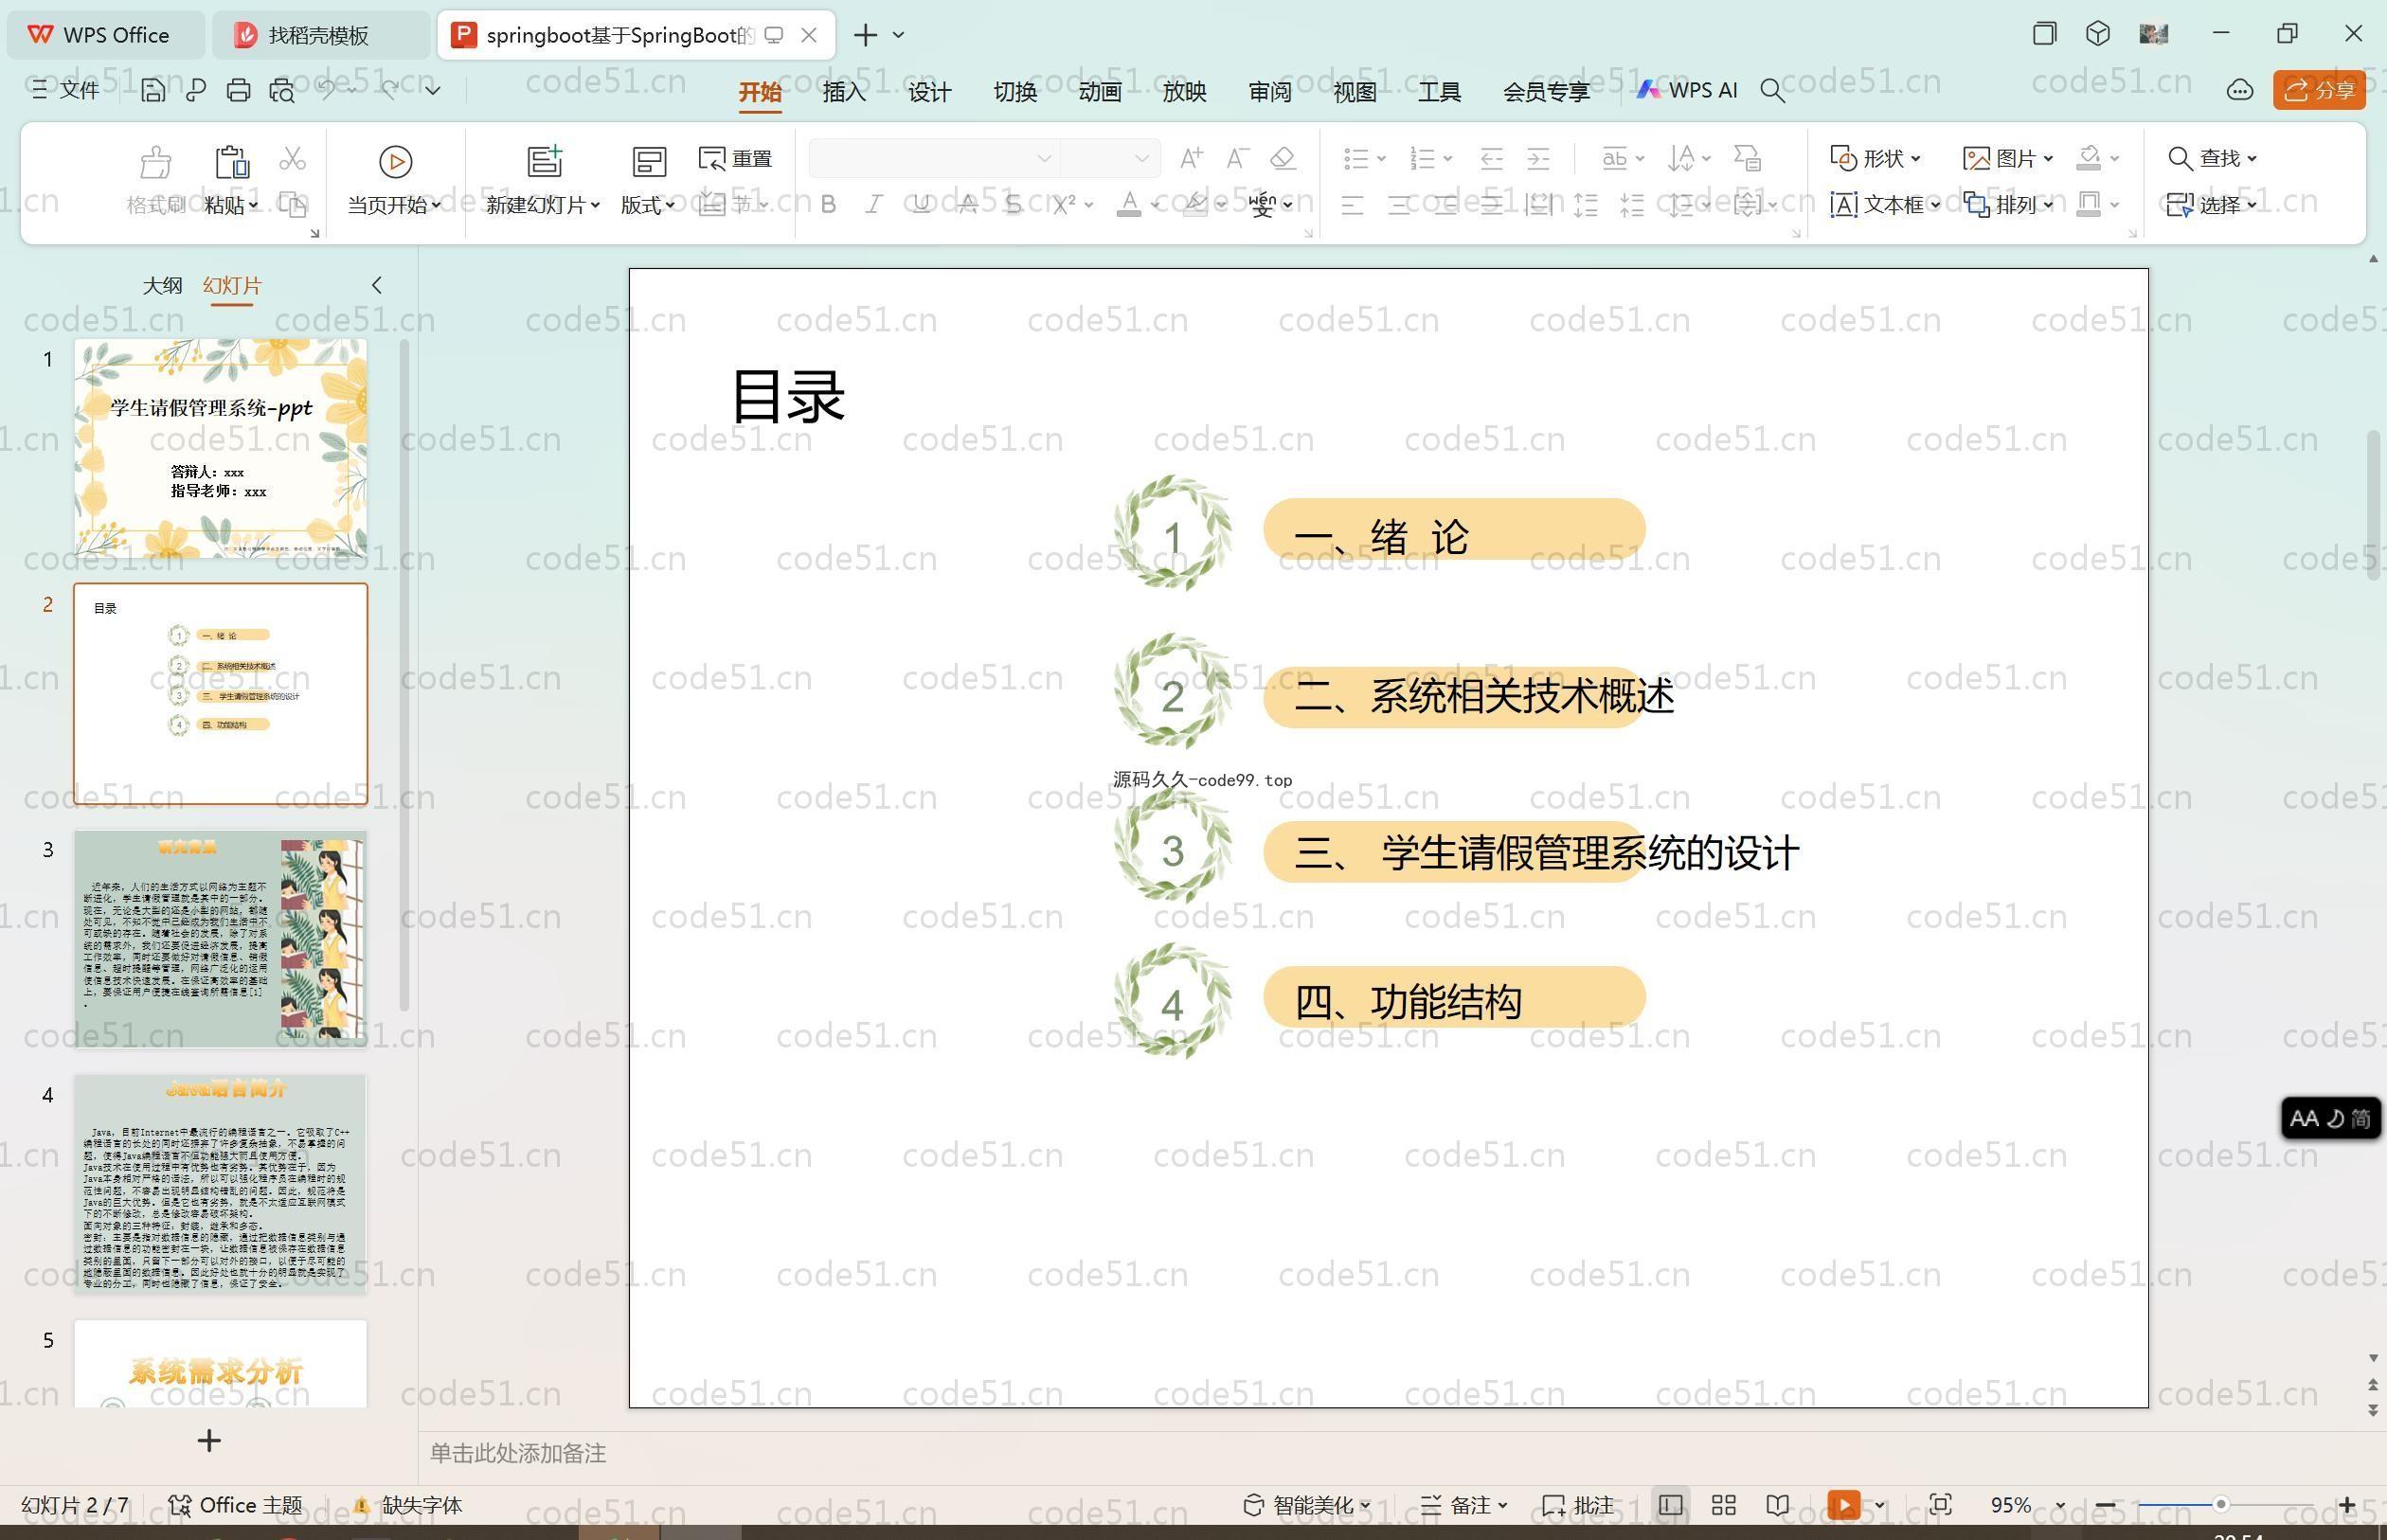Click the WPS AI button
The width and height of the screenshot is (2387, 1540).
tap(1687, 90)
